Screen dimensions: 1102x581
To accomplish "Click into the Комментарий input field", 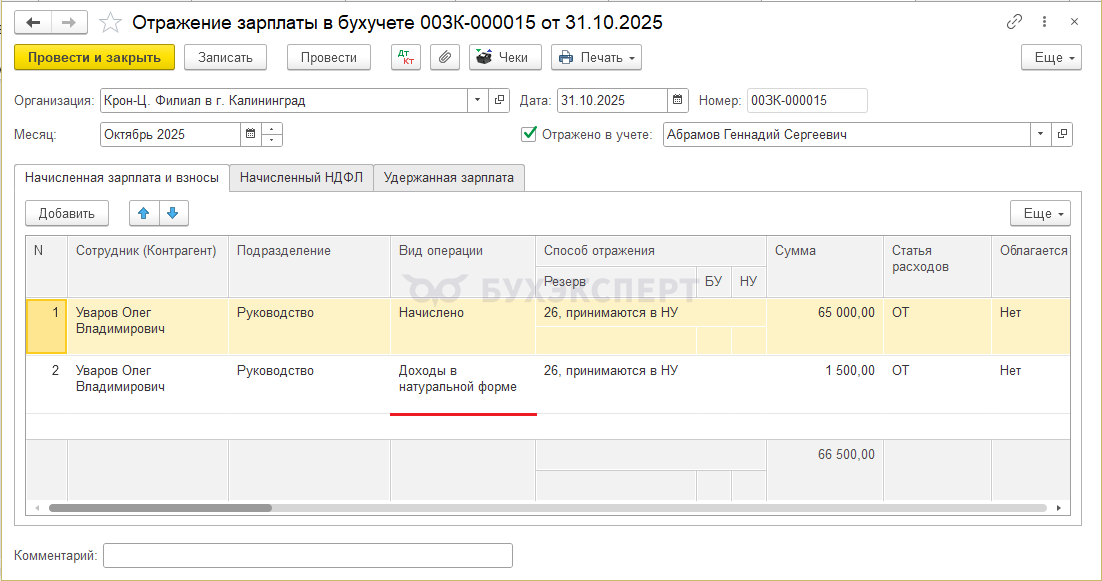I will pos(308,555).
